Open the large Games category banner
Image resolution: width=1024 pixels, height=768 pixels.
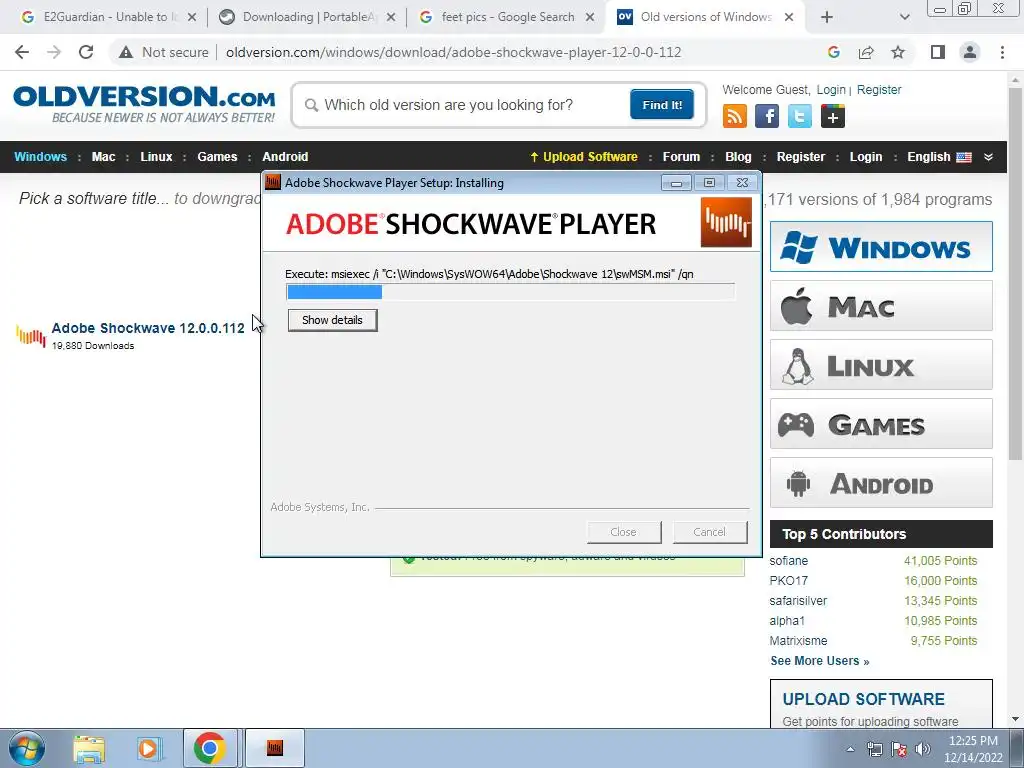[881, 424]
